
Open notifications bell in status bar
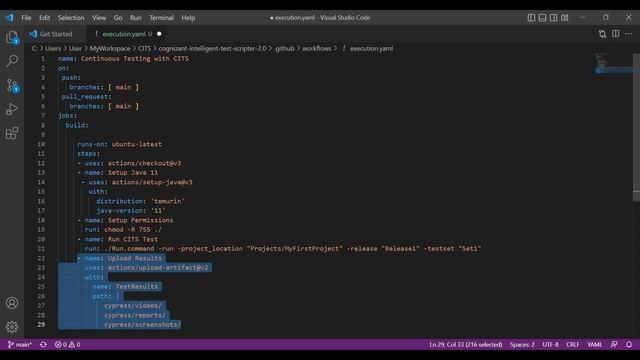click(629, 345)
